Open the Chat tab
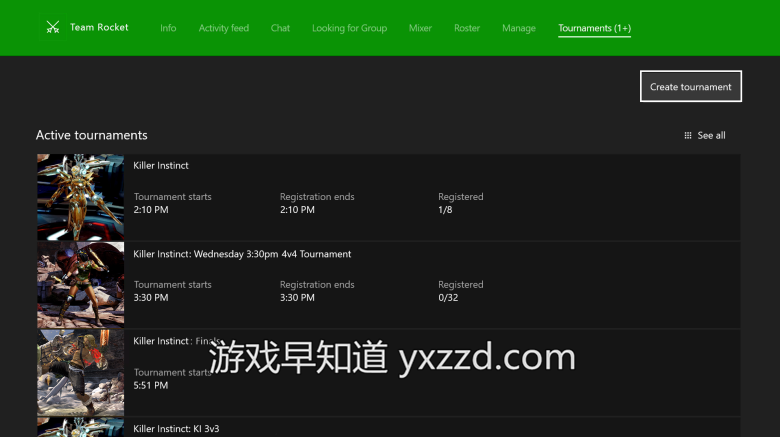This screenshot has height=437, width=780. click(280, 28)
